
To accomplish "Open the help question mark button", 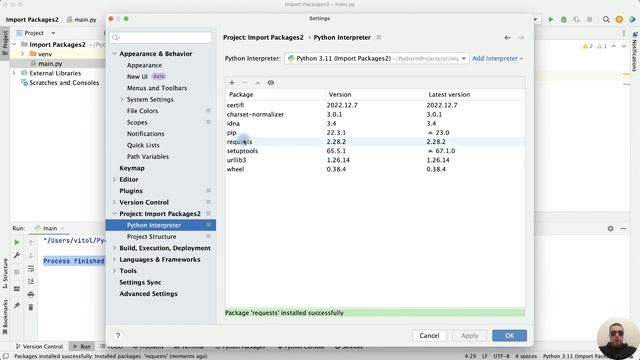I will [118, 336].
